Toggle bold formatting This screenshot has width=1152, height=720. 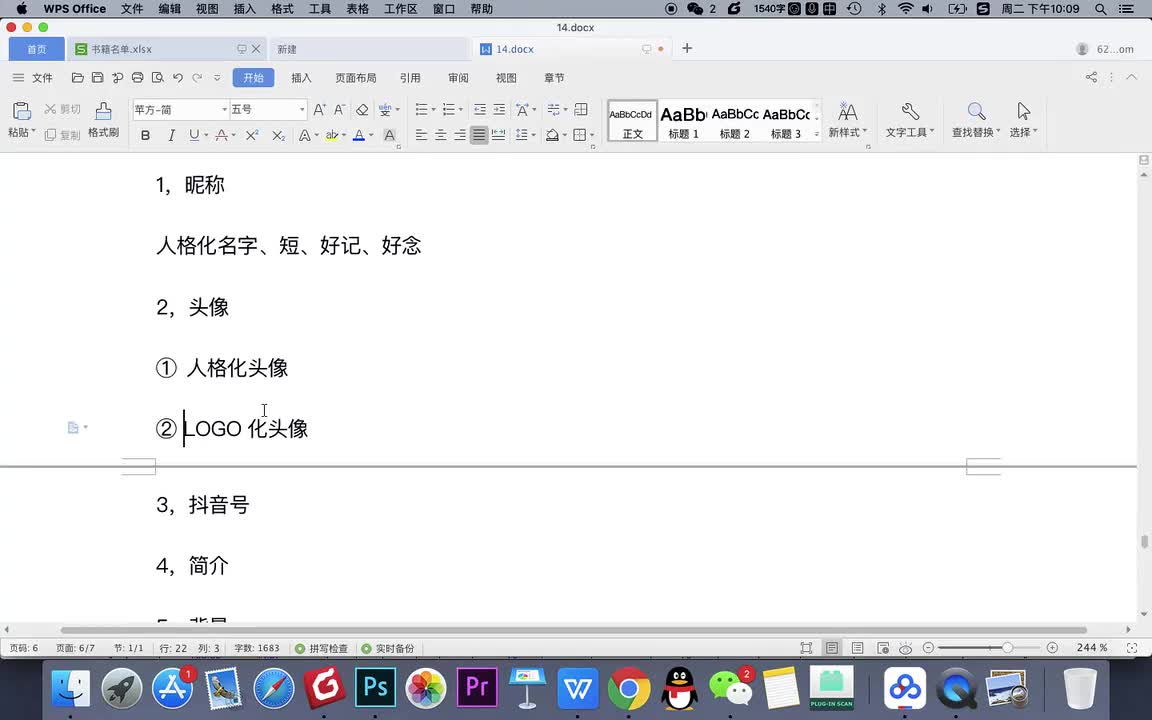point(145,135)
